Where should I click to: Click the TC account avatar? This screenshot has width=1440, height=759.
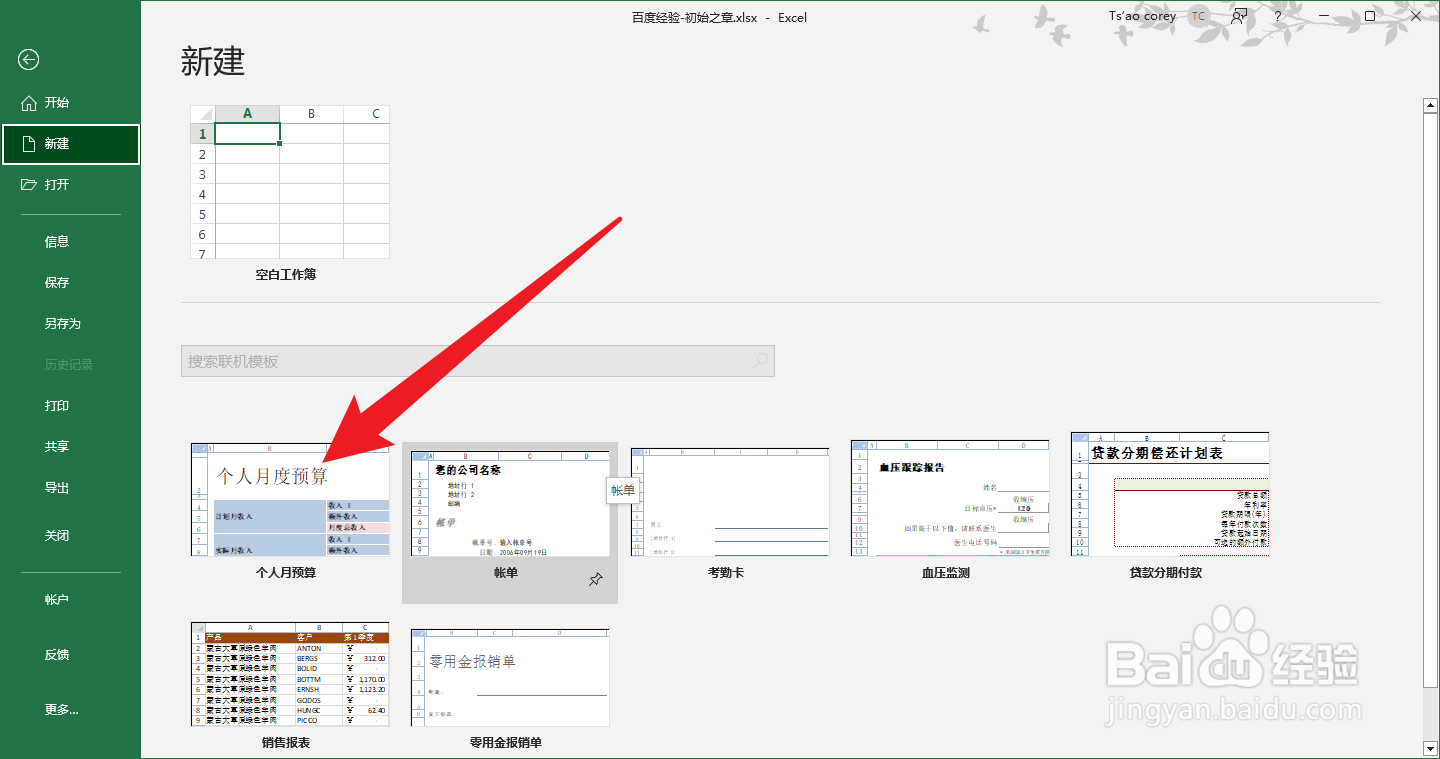click(x=1198, y=16)
